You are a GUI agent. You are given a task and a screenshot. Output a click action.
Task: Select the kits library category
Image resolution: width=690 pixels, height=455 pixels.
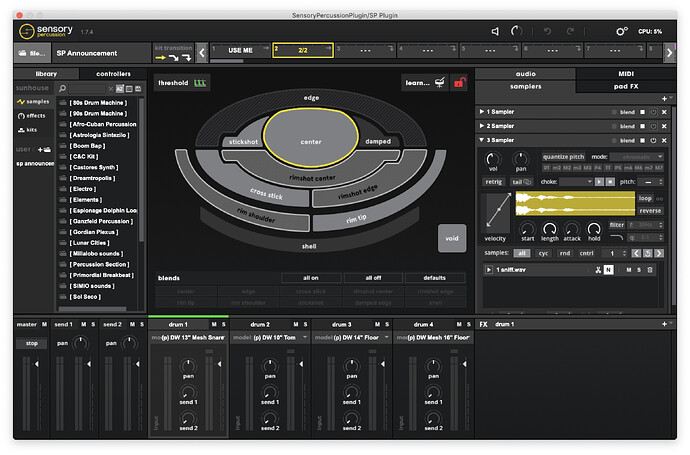click(x=28, y=130)
